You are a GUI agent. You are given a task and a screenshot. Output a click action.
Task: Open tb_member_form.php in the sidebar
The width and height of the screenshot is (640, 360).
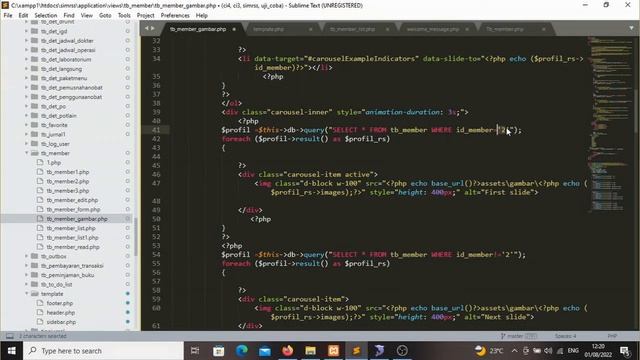point(73,209)
